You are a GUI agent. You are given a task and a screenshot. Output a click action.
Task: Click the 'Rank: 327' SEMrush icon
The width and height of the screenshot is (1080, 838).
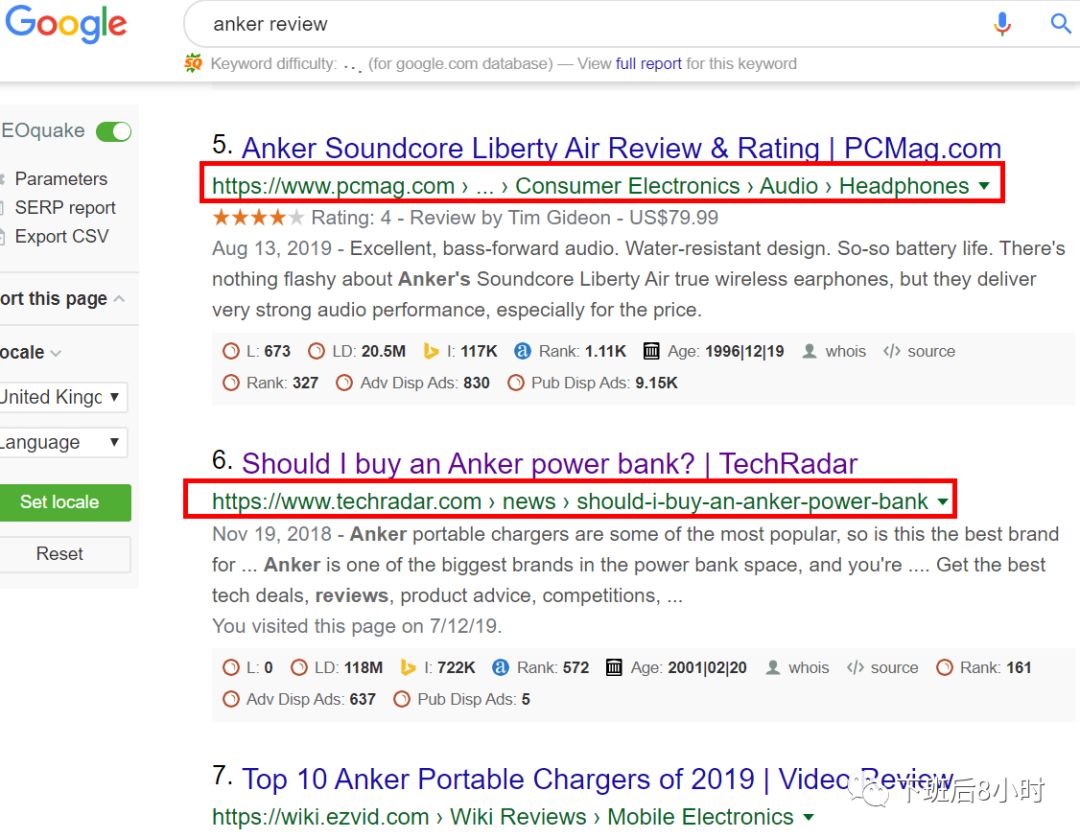(231, 383)
